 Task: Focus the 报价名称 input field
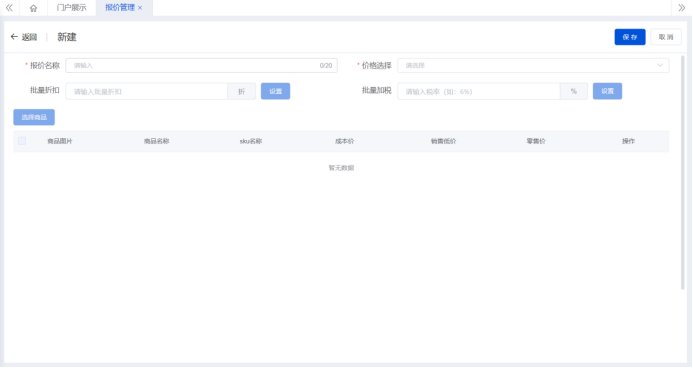[x=202, y=65]
